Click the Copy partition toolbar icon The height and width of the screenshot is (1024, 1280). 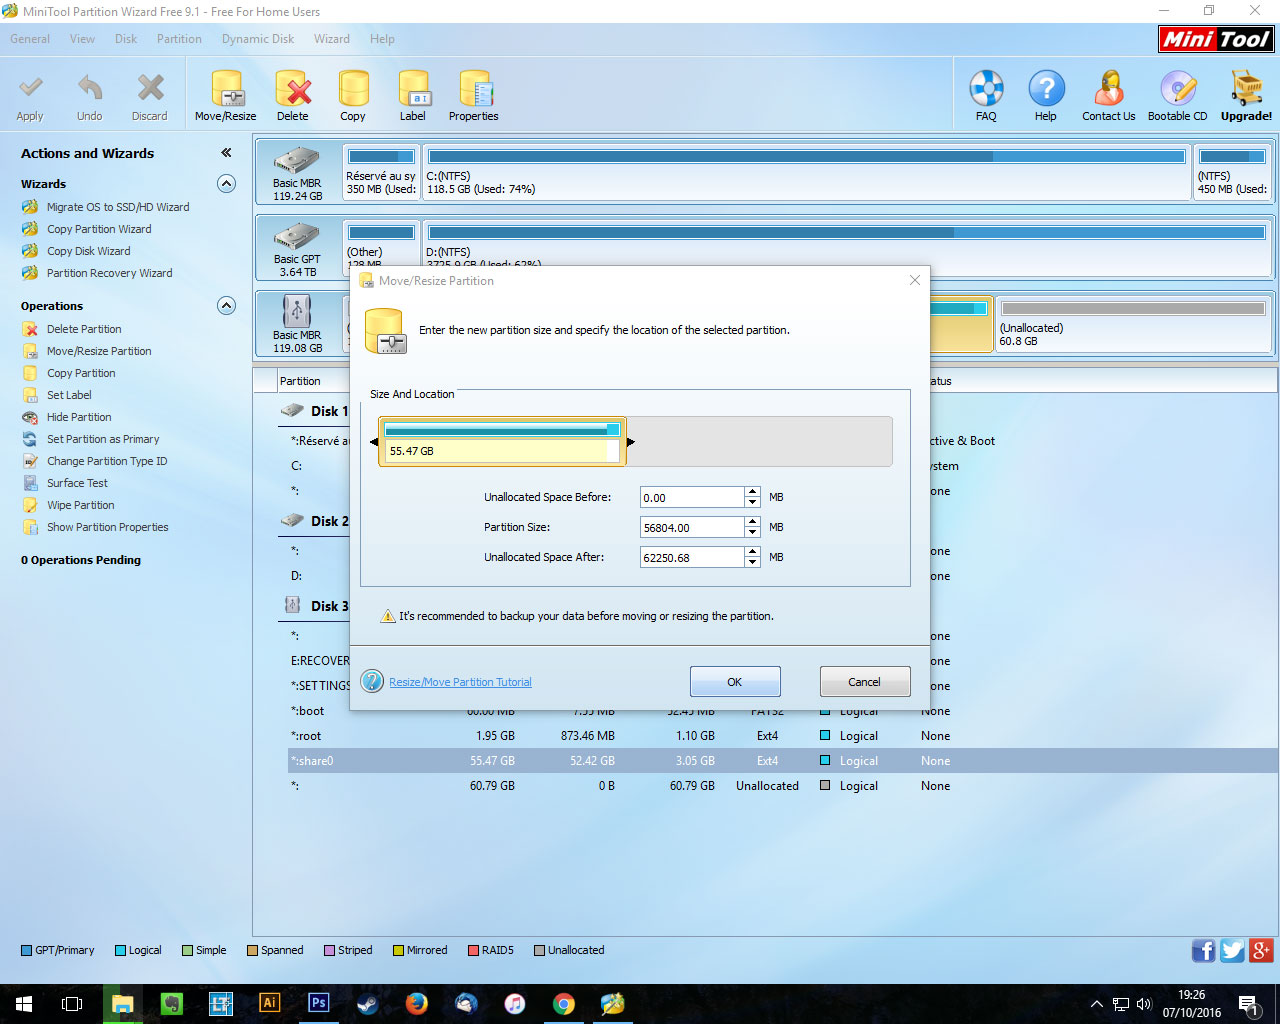coord(353,89)
